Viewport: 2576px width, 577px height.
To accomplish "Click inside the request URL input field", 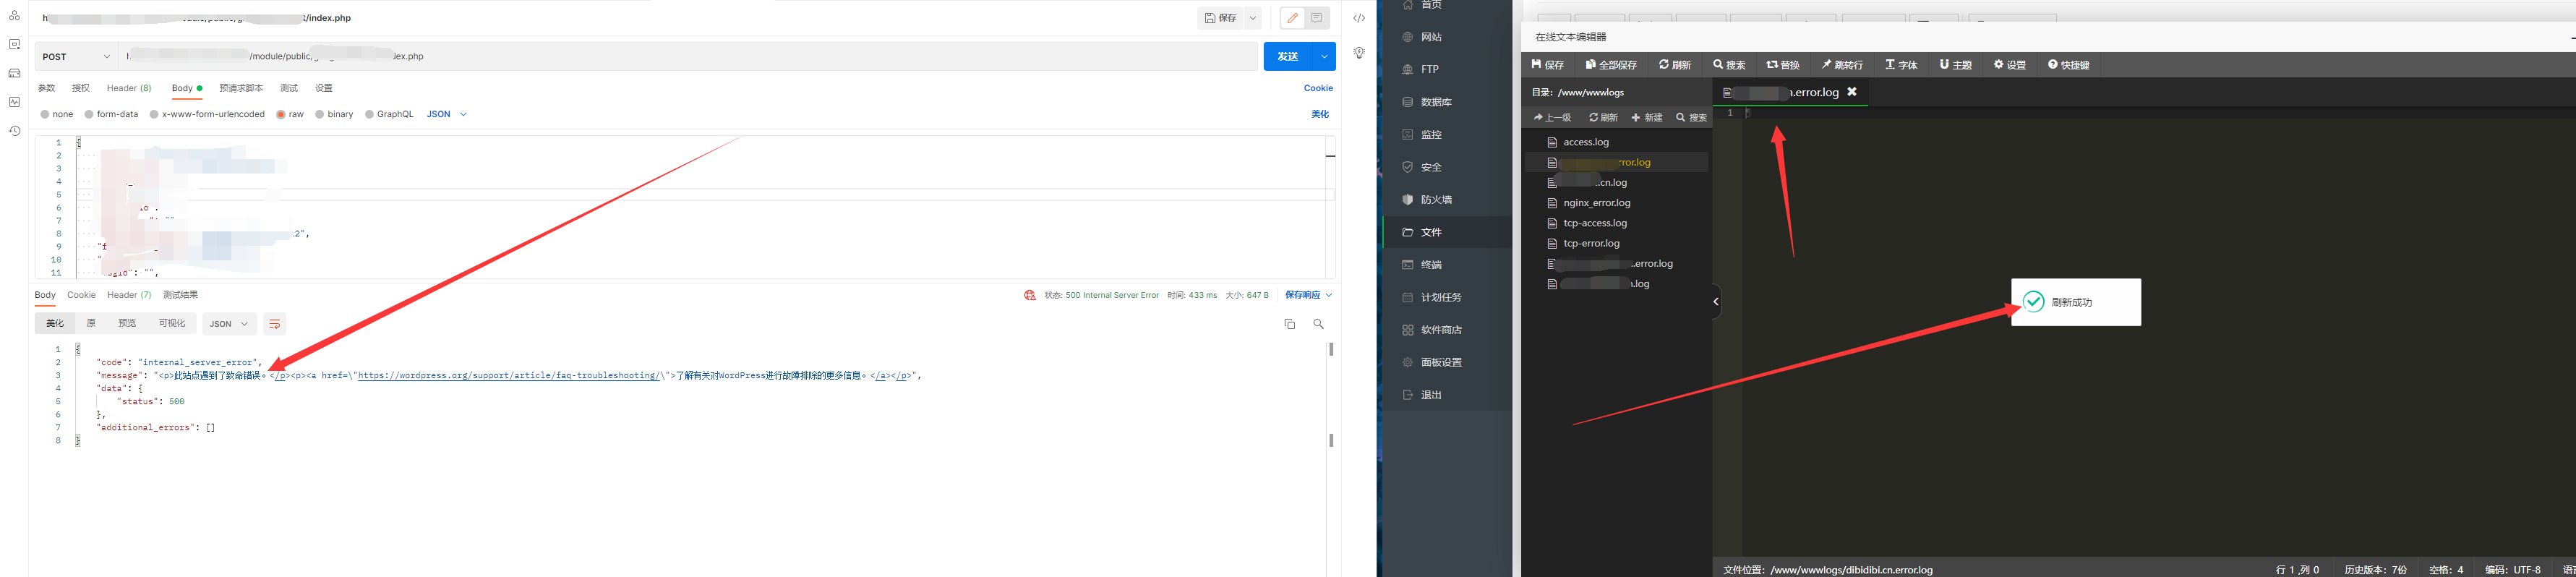I will (x=688, y=57).
